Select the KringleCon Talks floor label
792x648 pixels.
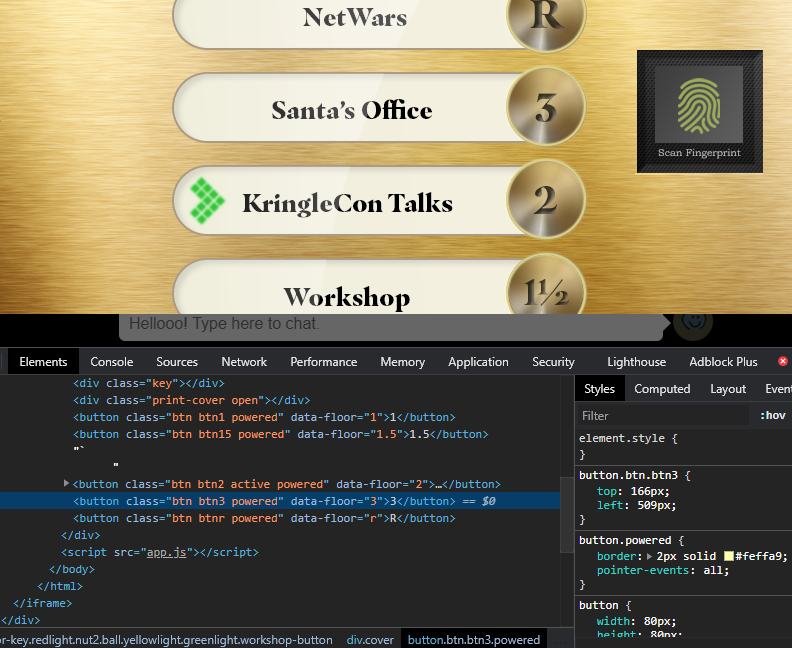point(348,203)
